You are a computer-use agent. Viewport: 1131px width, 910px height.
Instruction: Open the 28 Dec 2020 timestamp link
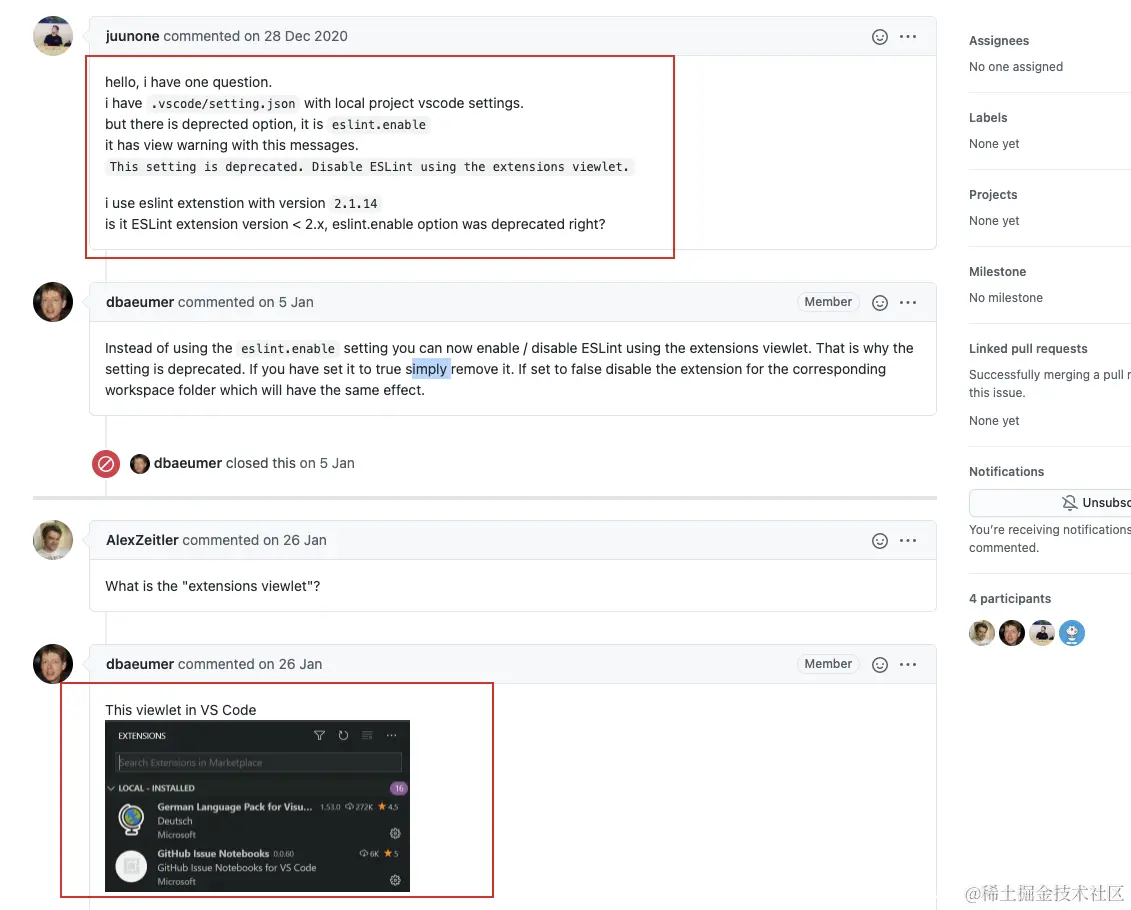[306, 36]
